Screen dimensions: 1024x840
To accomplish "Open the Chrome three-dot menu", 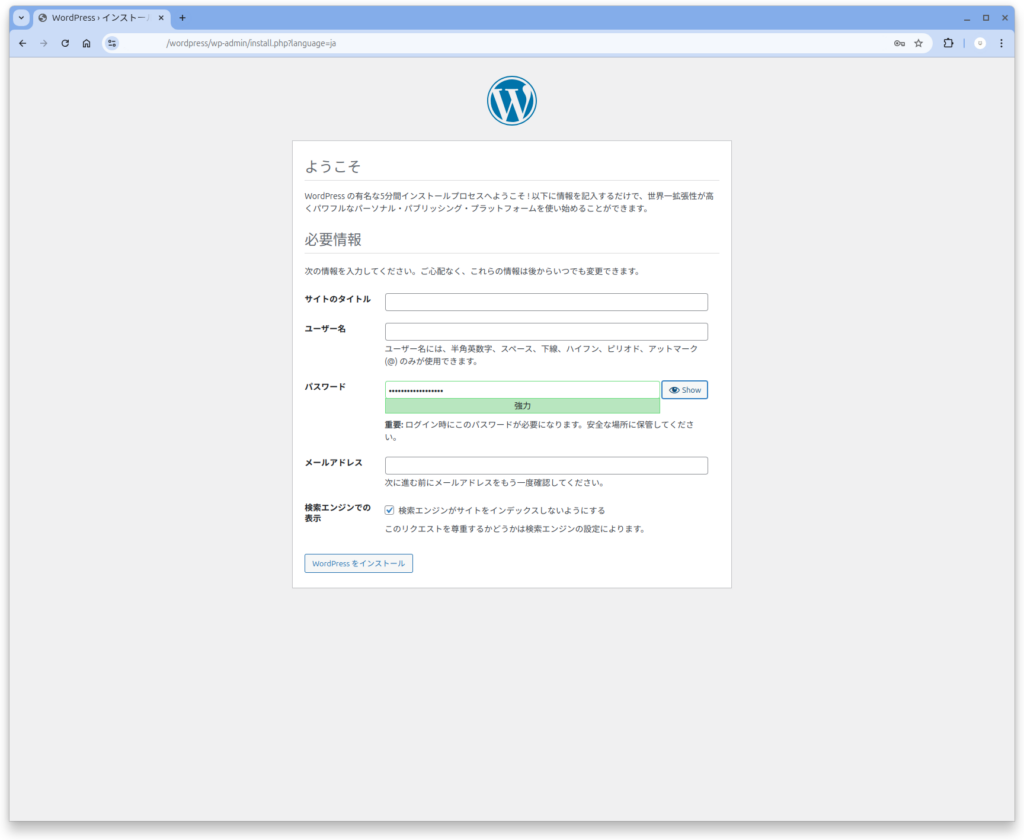I will [x=1001, y=43].
